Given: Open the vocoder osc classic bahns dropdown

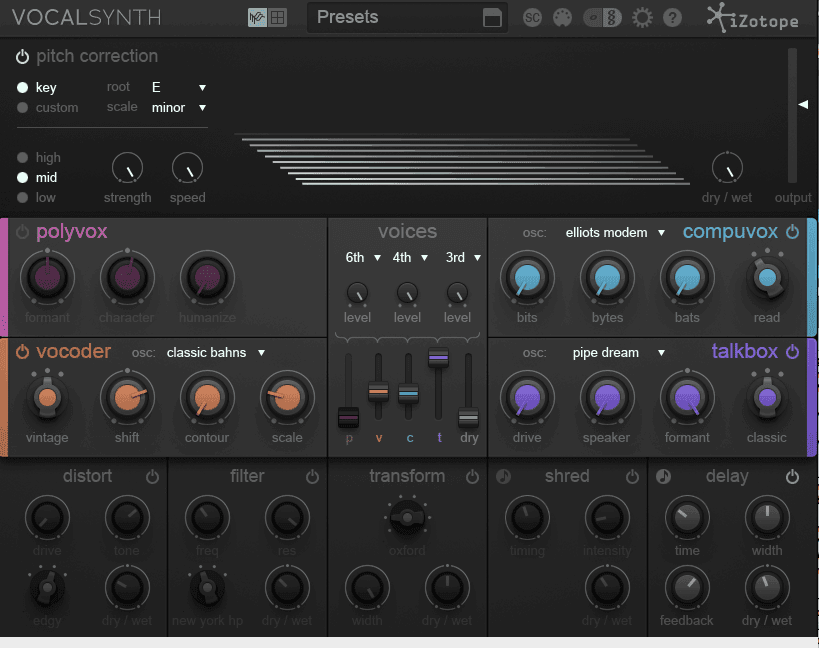Looking at the screenshot, I should [216, 353].
